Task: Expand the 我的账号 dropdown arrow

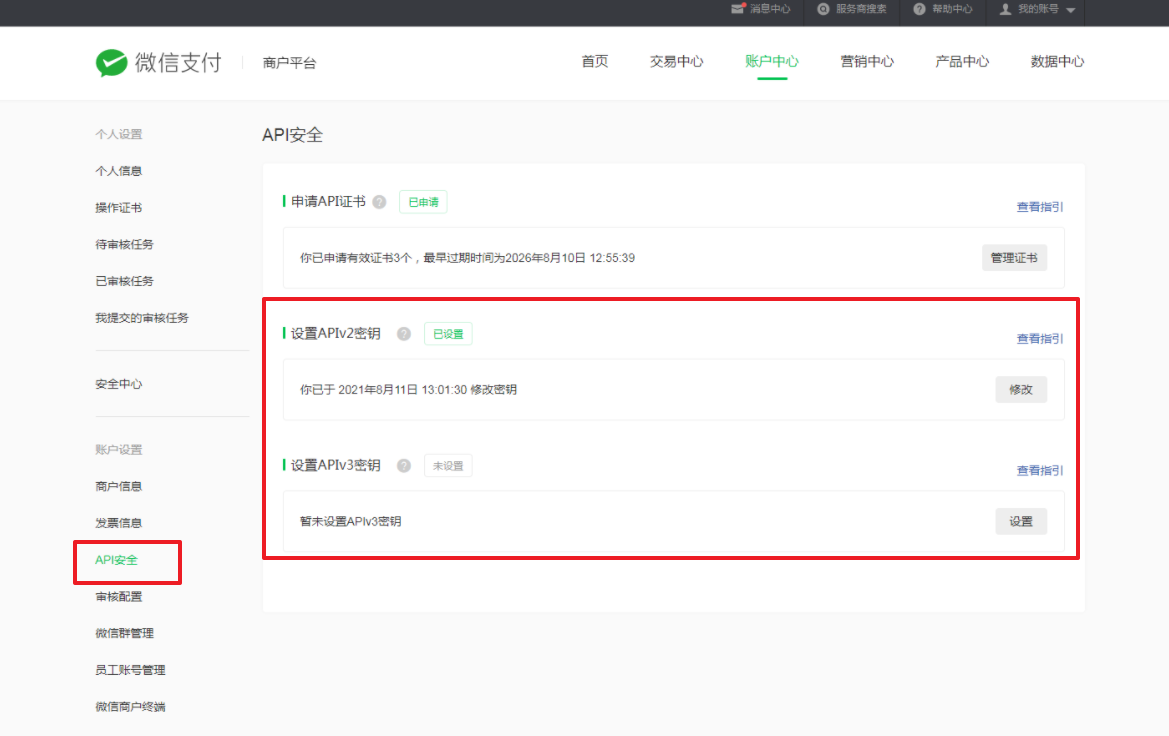Action: pyautogui.click(x=1071, y=10)
